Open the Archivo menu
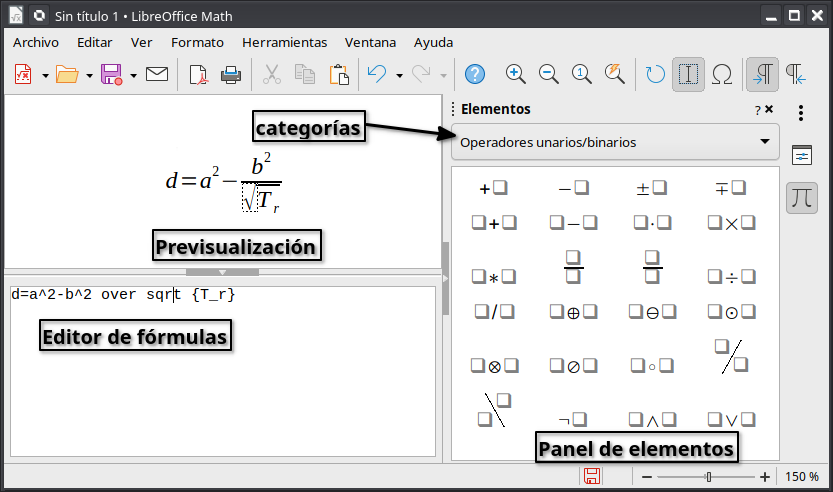The image size is (833, 492). (36, 43)
